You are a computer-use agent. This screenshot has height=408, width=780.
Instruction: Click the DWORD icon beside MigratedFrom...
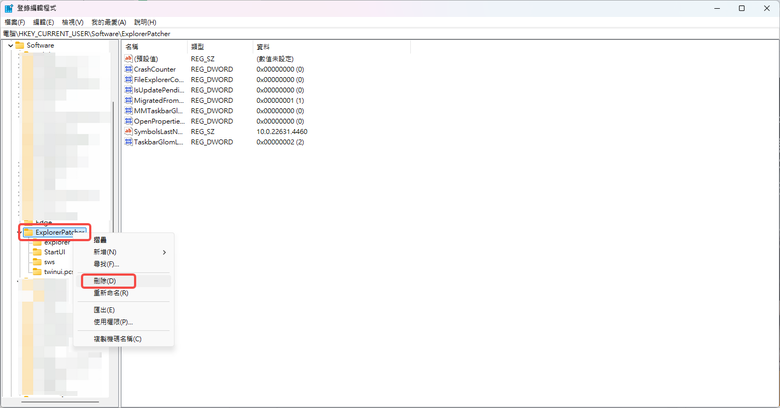click(x=128, y=101)
